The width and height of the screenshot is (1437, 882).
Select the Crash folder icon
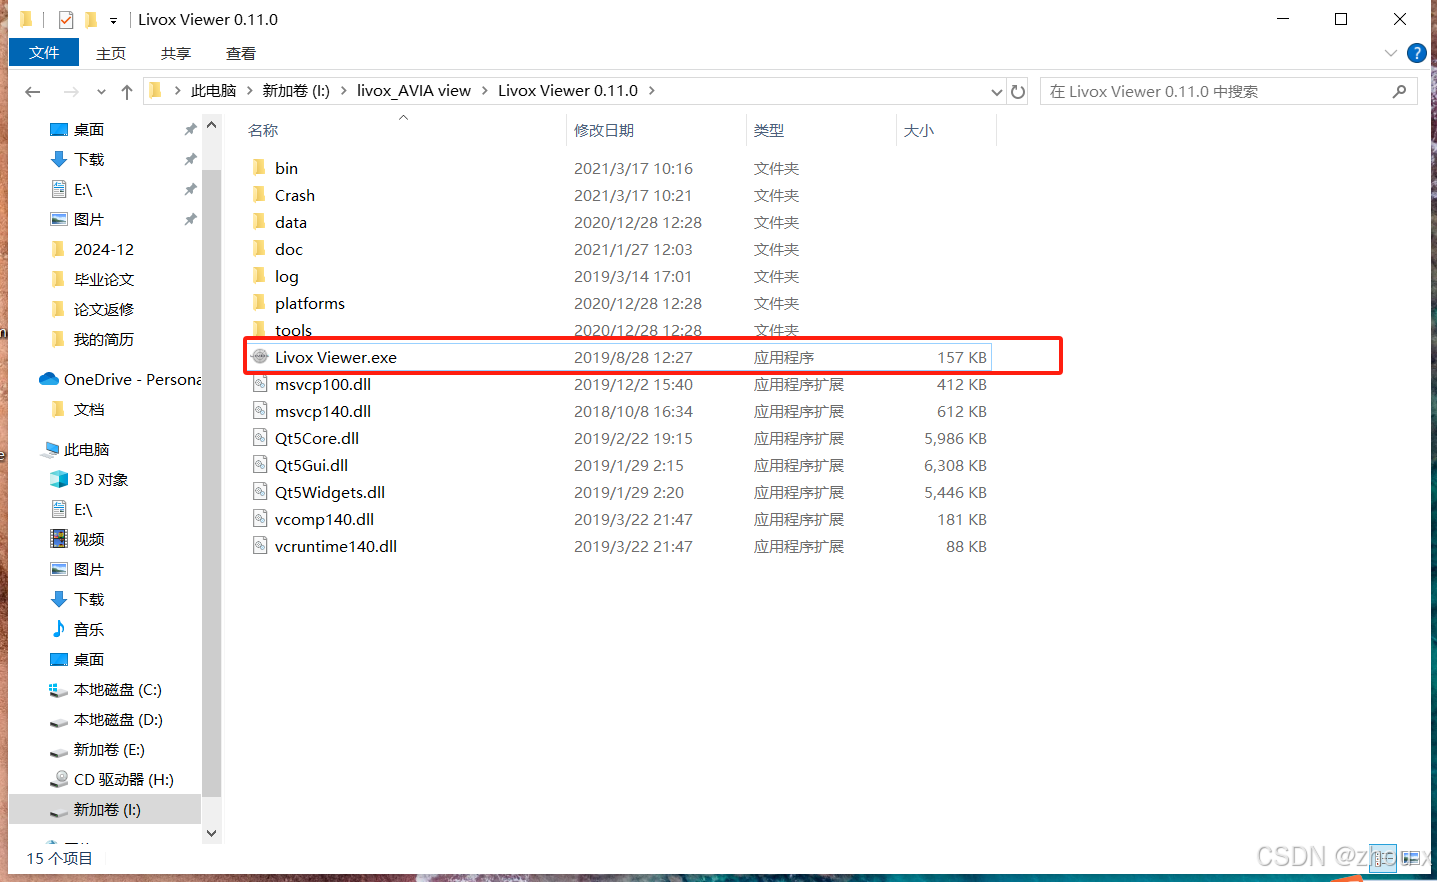[259, 195]
